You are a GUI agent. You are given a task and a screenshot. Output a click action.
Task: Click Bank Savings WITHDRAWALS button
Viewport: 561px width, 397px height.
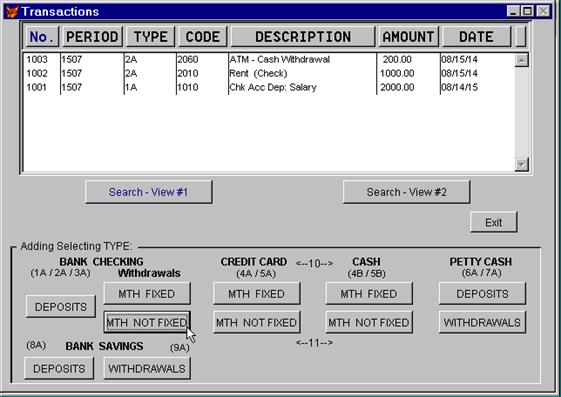click(147, 368)
